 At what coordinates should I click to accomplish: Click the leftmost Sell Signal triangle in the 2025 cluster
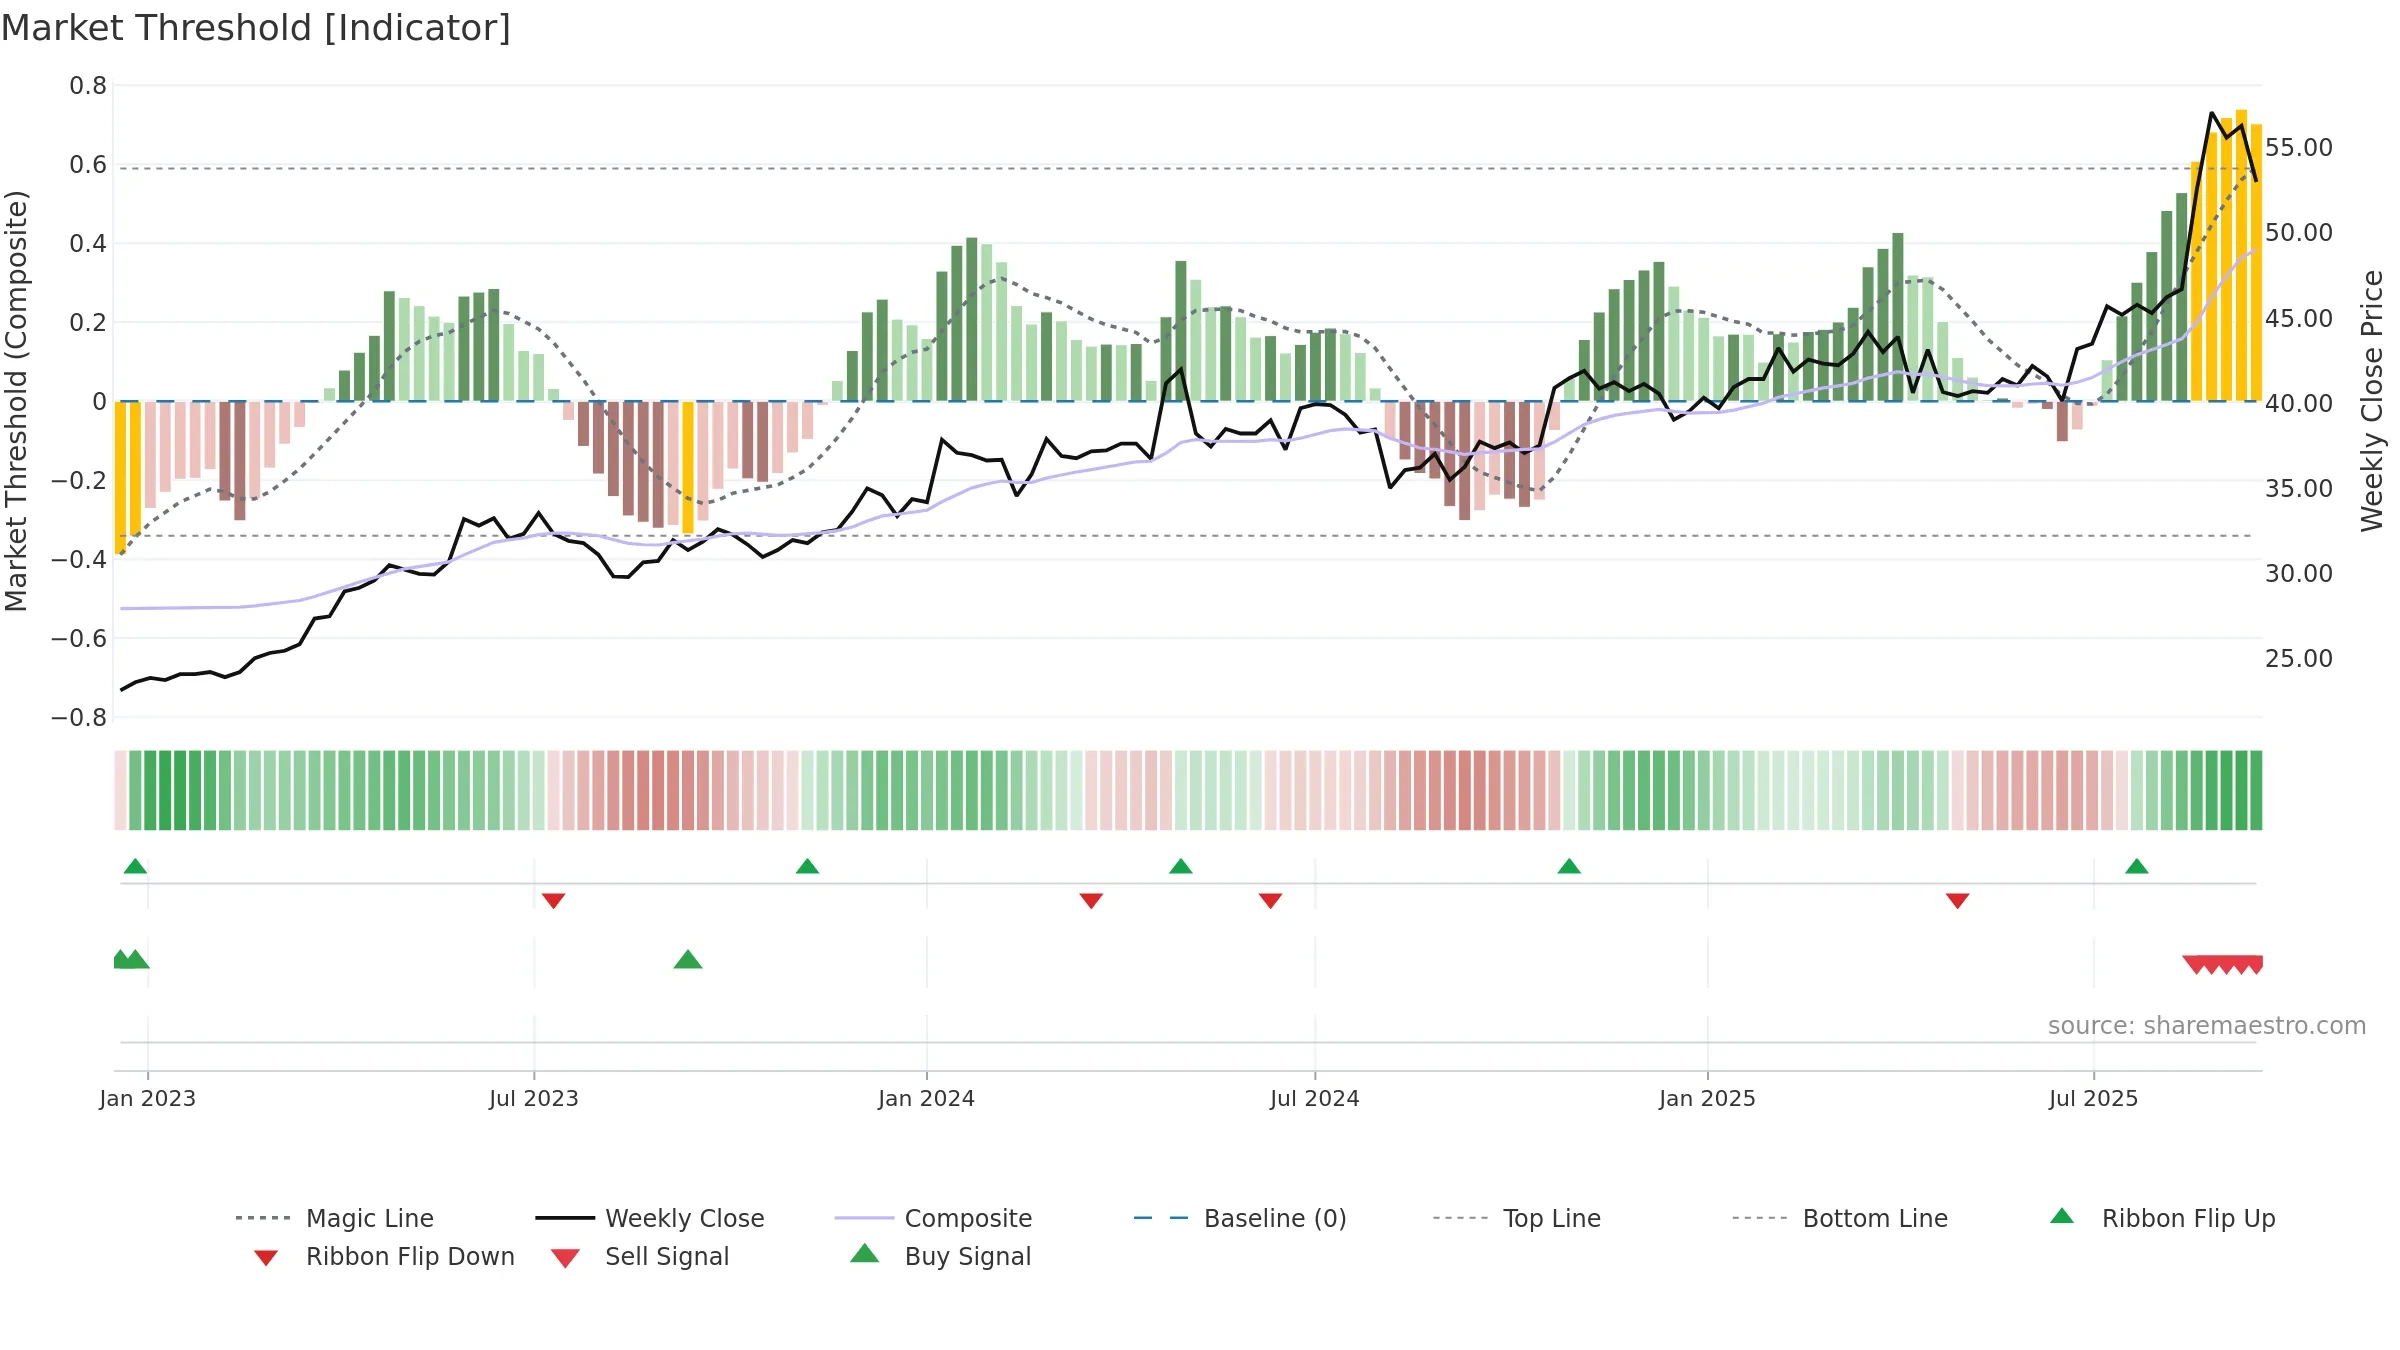2196,965
